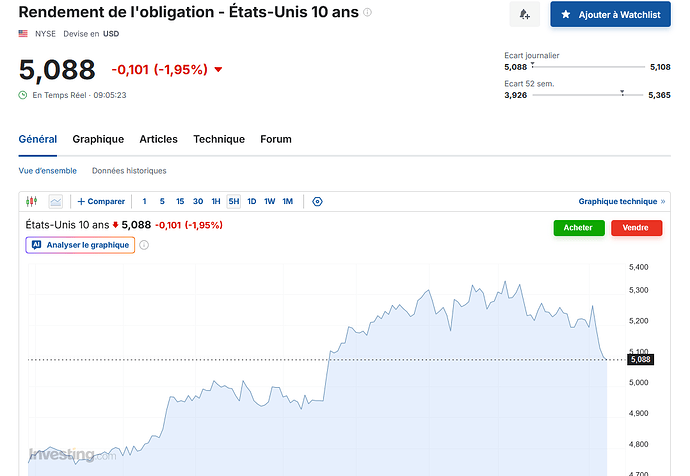690x476 pixels.
Task: Click the Ecart 52 sem. range marker
Action: coord(622,93)
